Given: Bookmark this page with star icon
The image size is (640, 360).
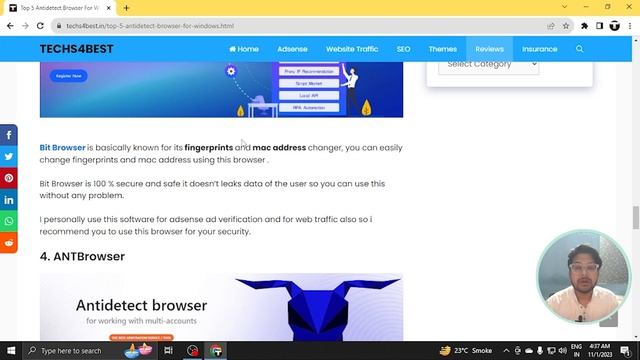Looking at the screenshot, I should click(566, 26).
